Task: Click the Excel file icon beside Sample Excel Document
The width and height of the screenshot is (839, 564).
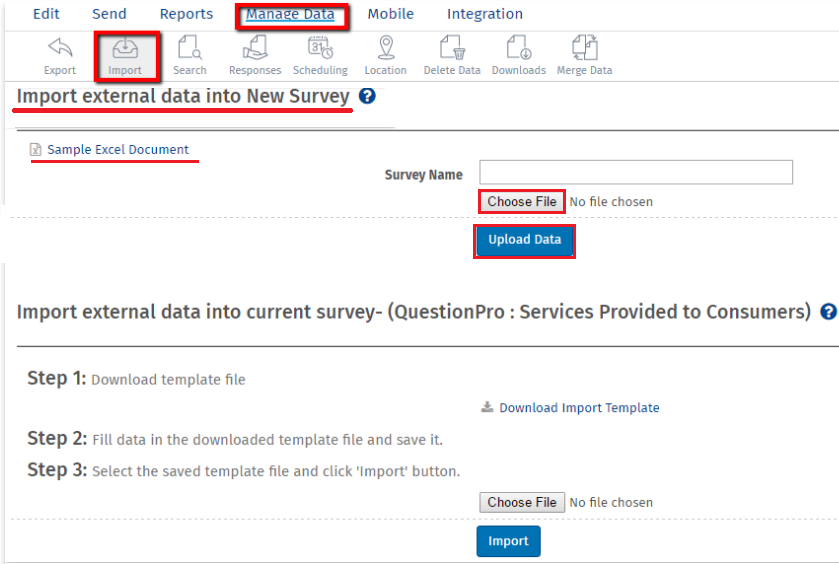Action: (x=35, y=150)
